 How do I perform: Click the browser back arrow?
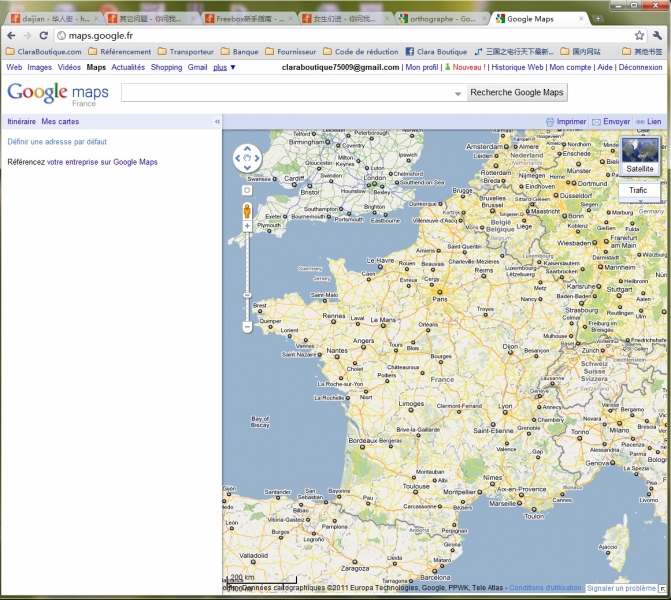[x=11, y=35]
